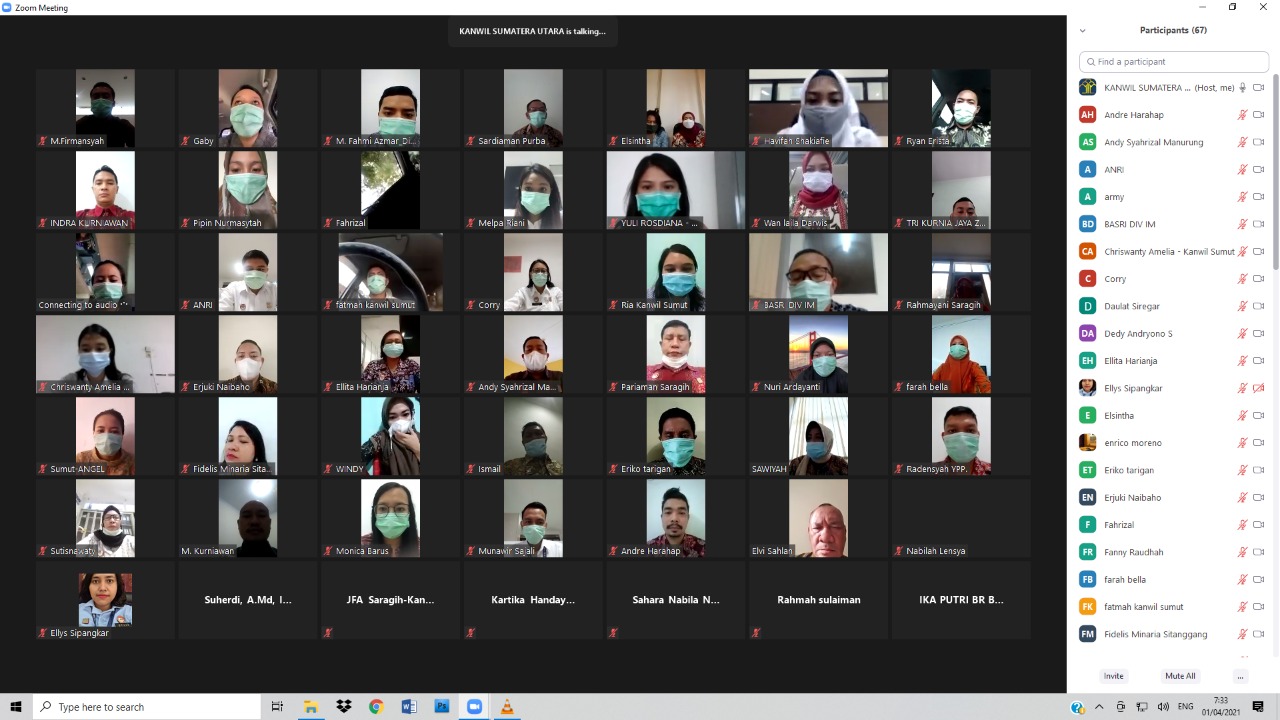
Task: Click the Windows taskbar search box
Action: (x=146, y=707)
